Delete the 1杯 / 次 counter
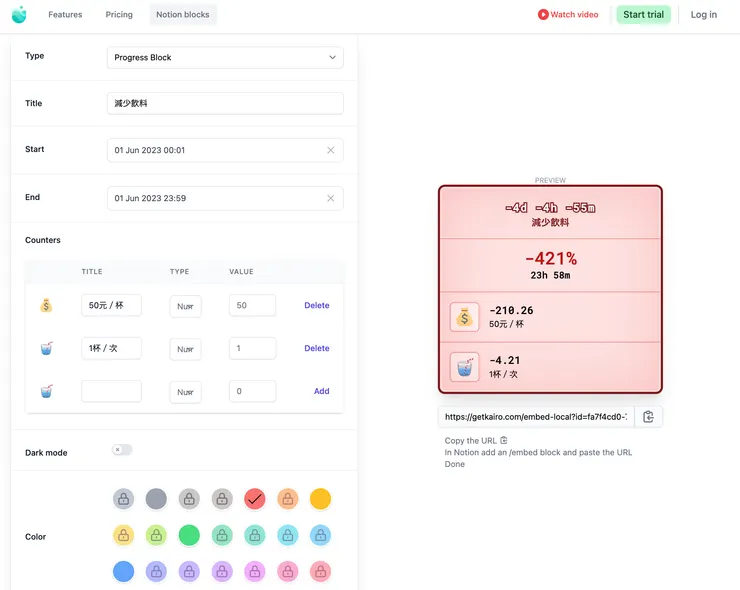Screen dimensions: 740x590 (317, 348)
